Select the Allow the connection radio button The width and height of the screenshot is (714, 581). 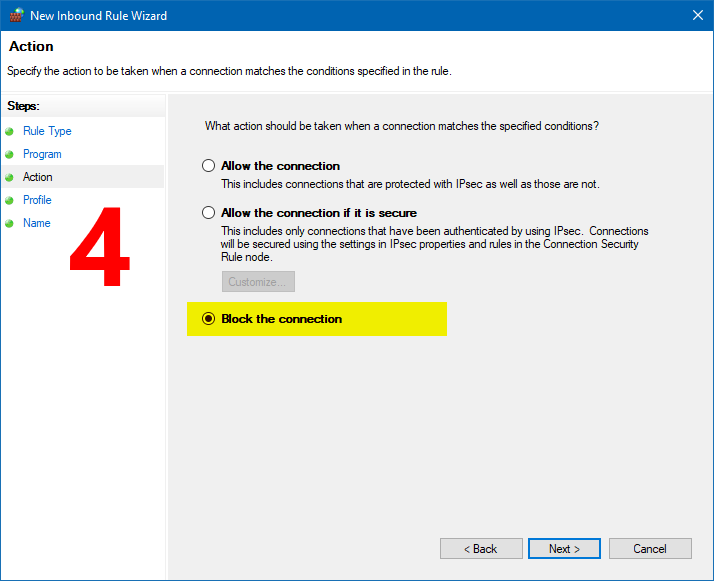(x=209, y=165)
